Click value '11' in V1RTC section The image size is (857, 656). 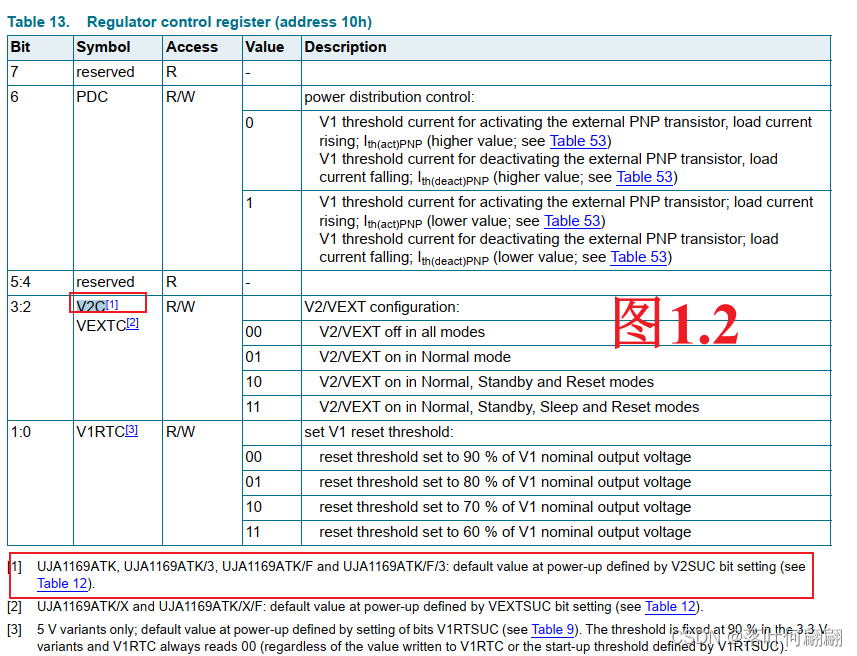[253, 532]
